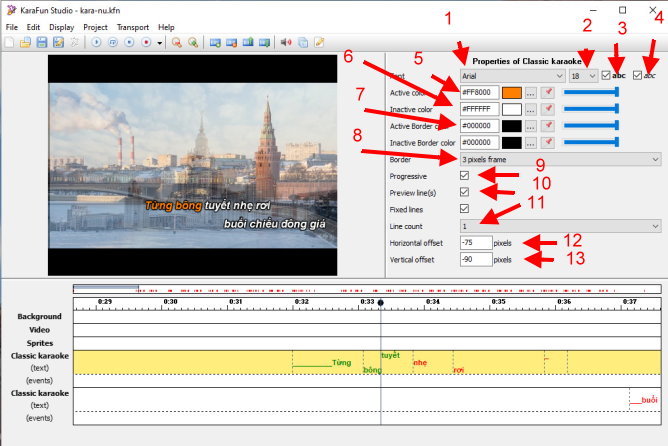
Task: Click the ellipsis button beside Inactive color
Action: click(x=531, y=109)
